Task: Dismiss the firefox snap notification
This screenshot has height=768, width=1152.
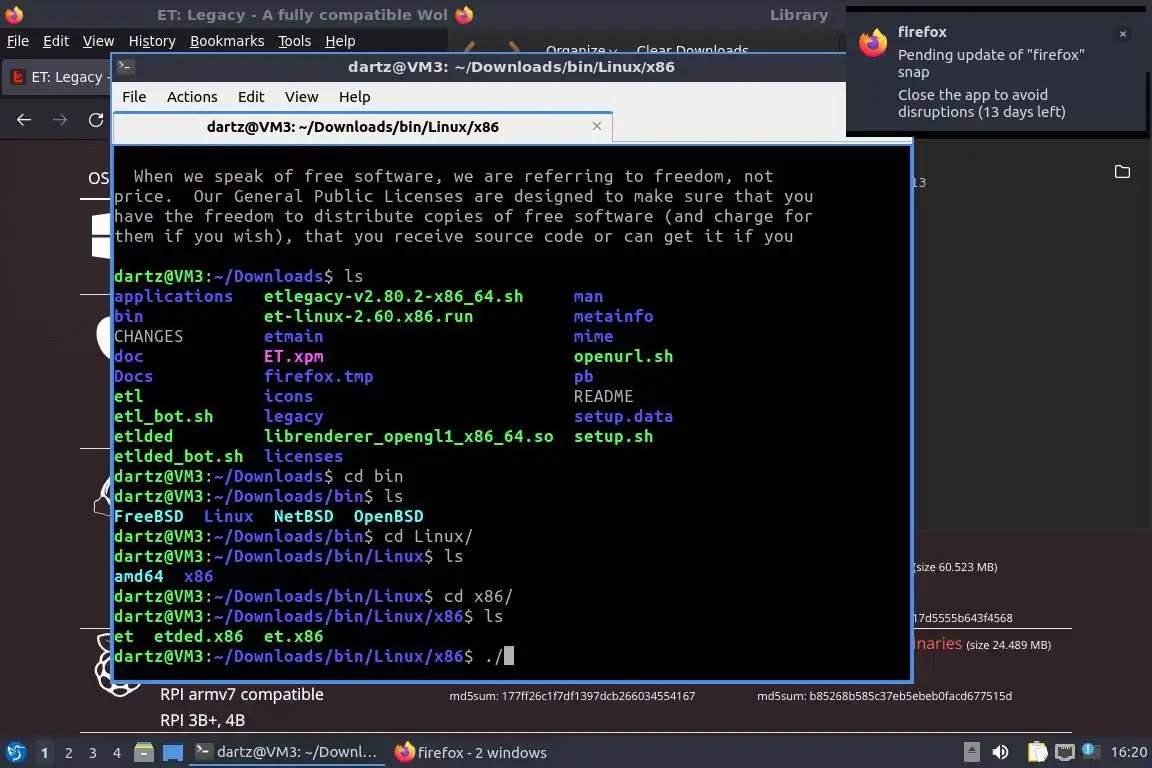Action: (1123, 34)
